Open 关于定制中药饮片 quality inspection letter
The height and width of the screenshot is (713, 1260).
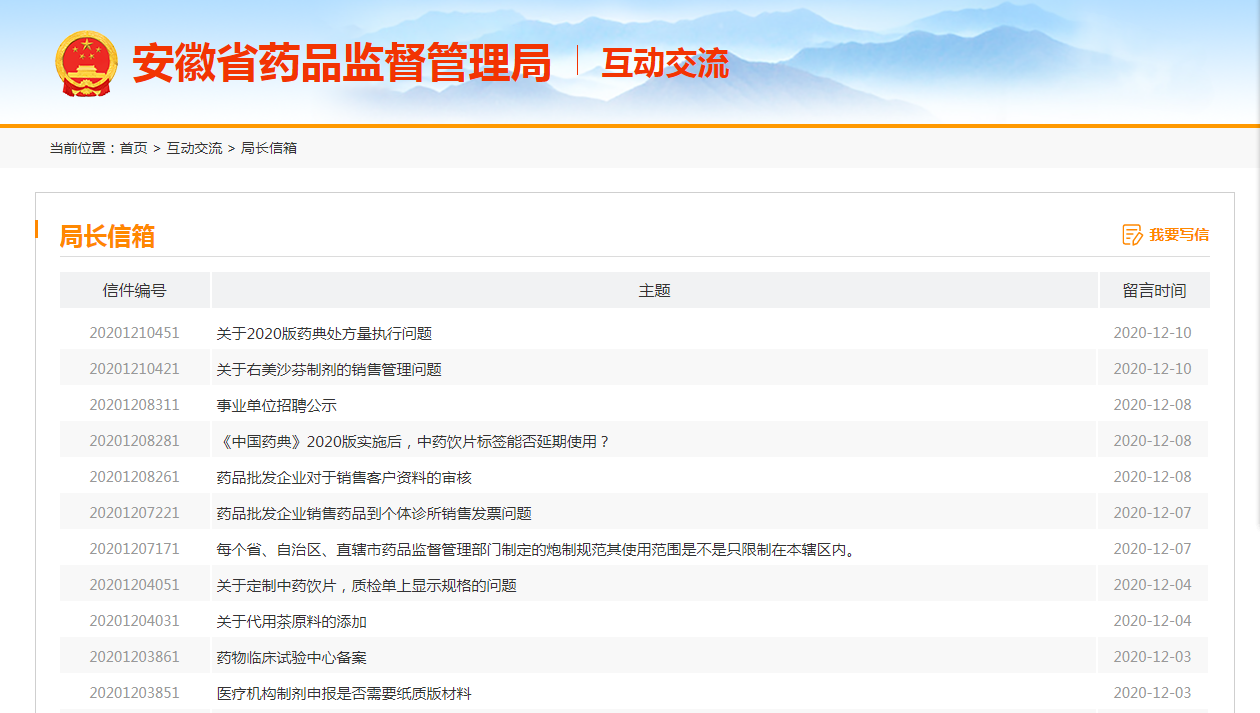pos(367,585)
